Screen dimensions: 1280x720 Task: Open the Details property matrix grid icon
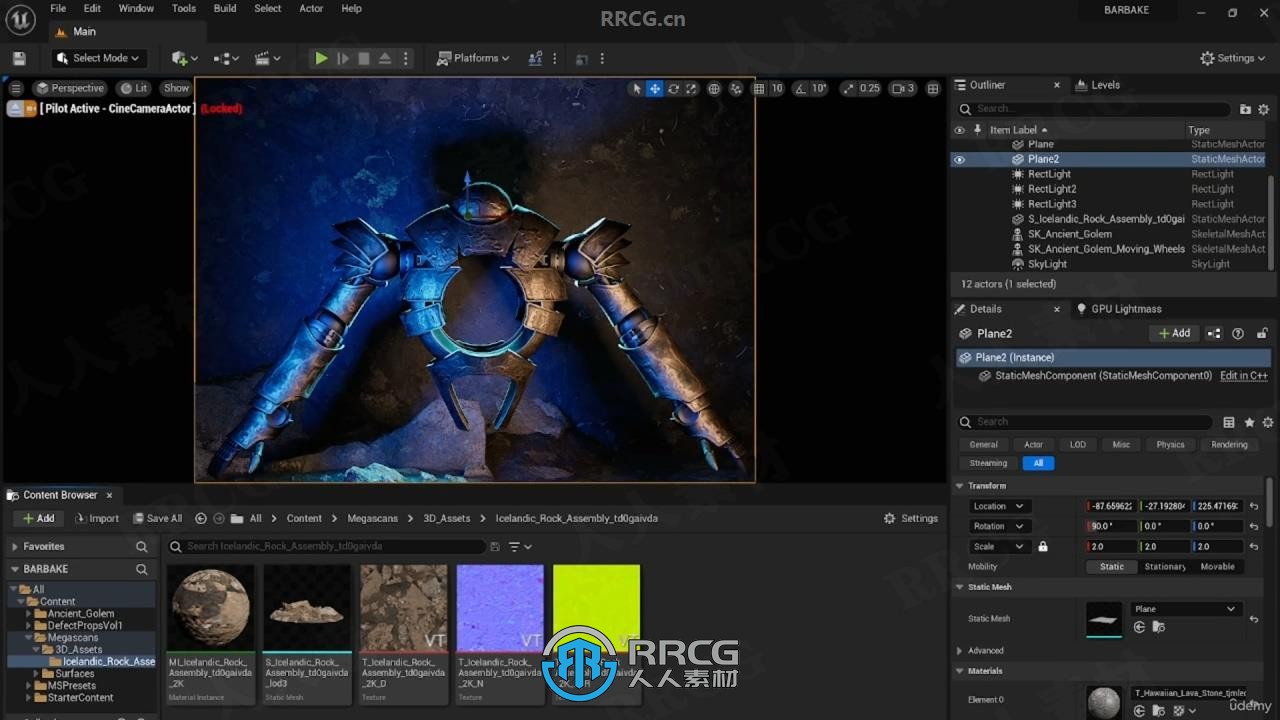tap(1229, 422)
